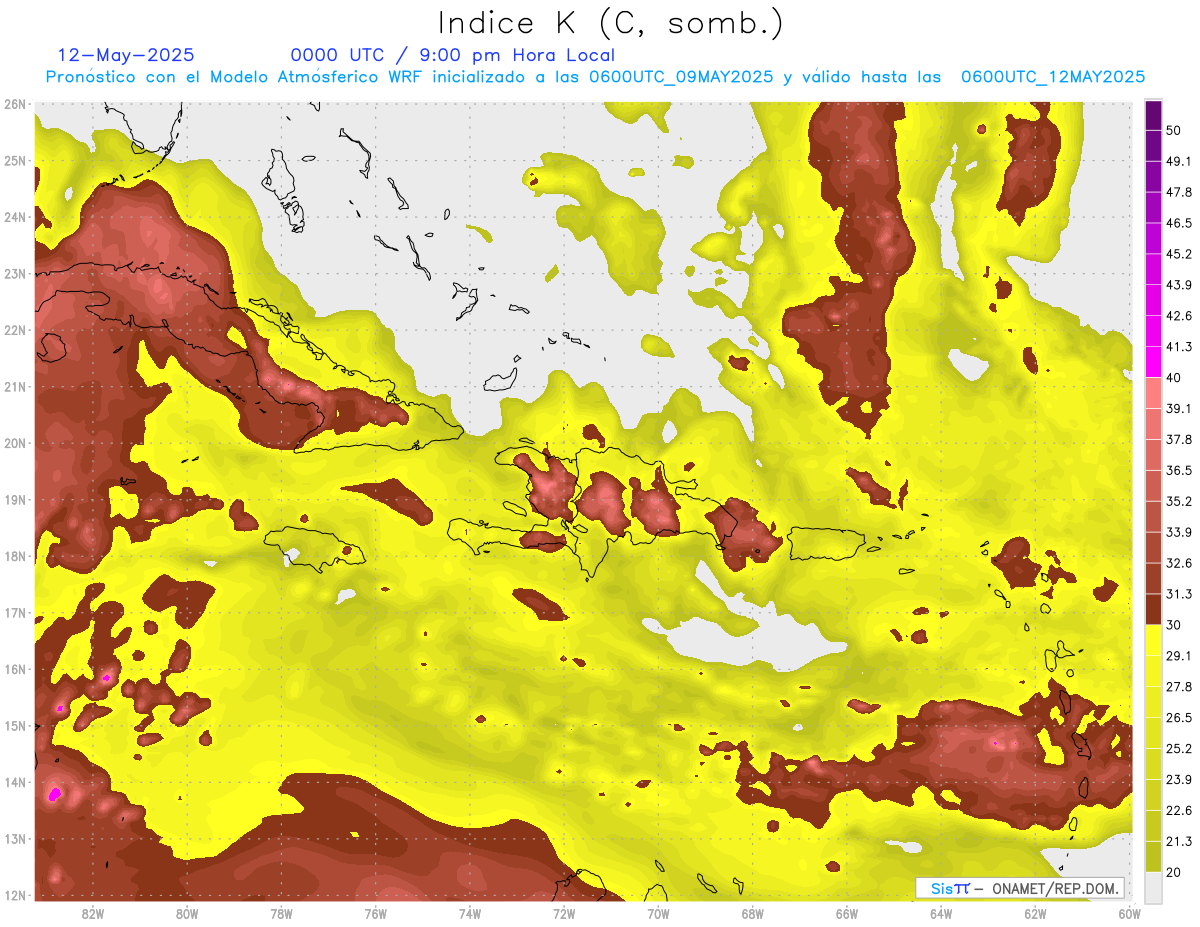Click the 74W longitude label
The width and height of the screenshot is (1200, 927).
[x=469, y=914]
